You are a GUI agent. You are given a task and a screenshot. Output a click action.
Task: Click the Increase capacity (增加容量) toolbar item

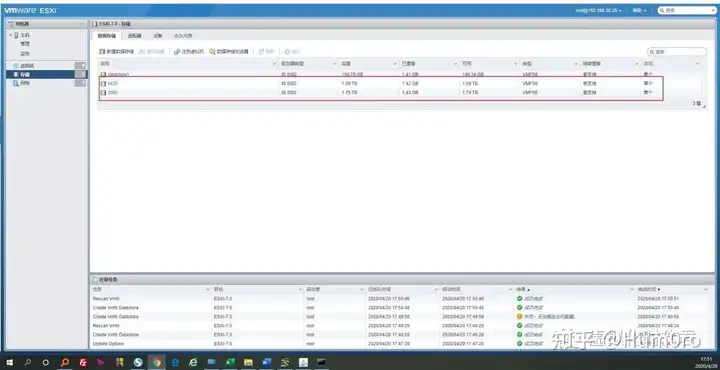(x=152, y=52)
